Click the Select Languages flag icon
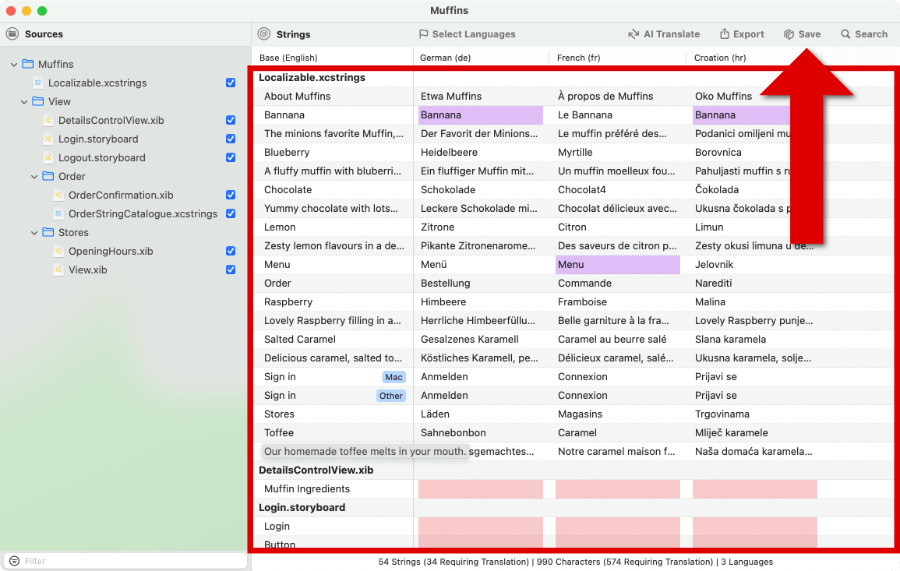The image size is (900, 571). [x=424, y=34]
